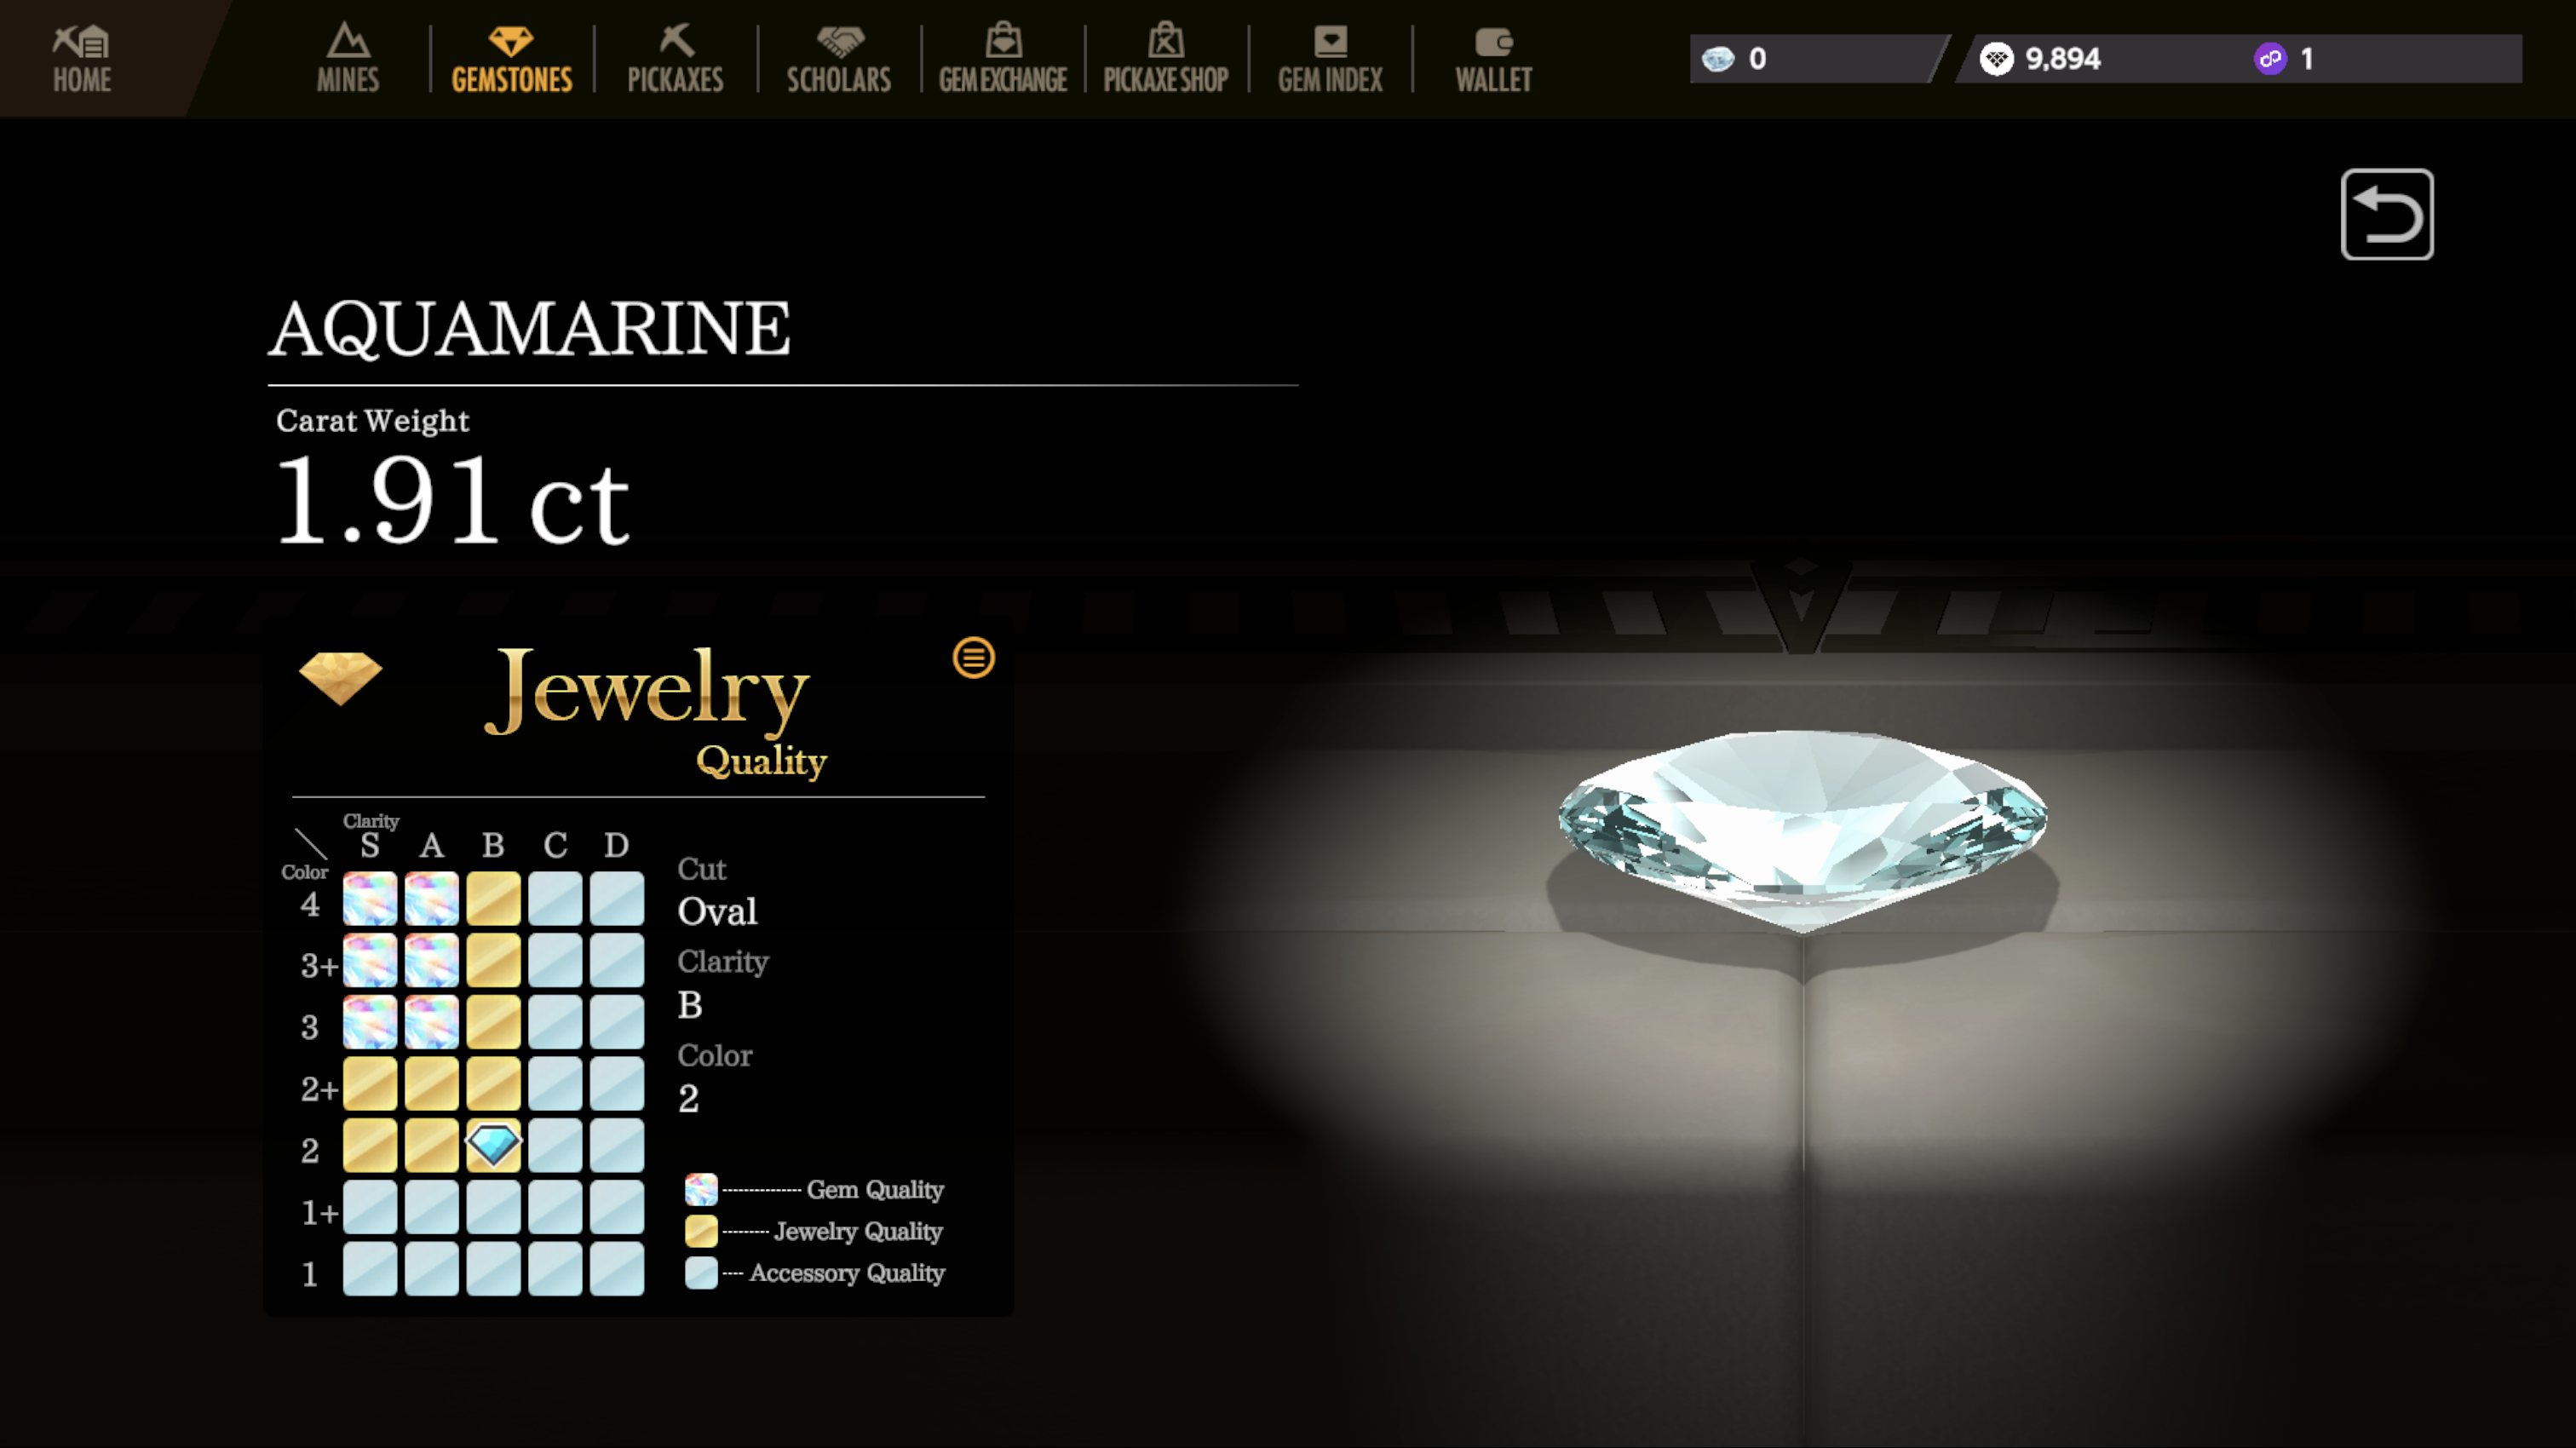
Task: Go to the Home screen
Action: (82, 60)
